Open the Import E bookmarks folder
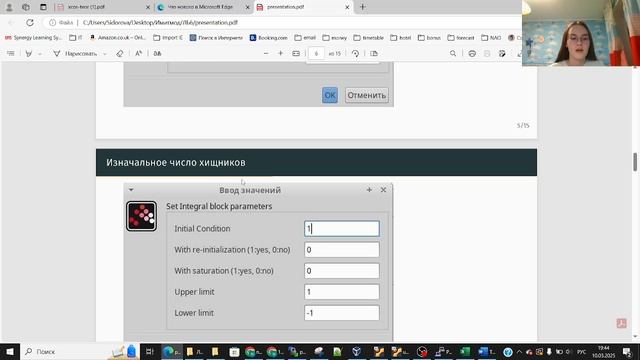This screenshot has width=640, height=360. (168, 38)
